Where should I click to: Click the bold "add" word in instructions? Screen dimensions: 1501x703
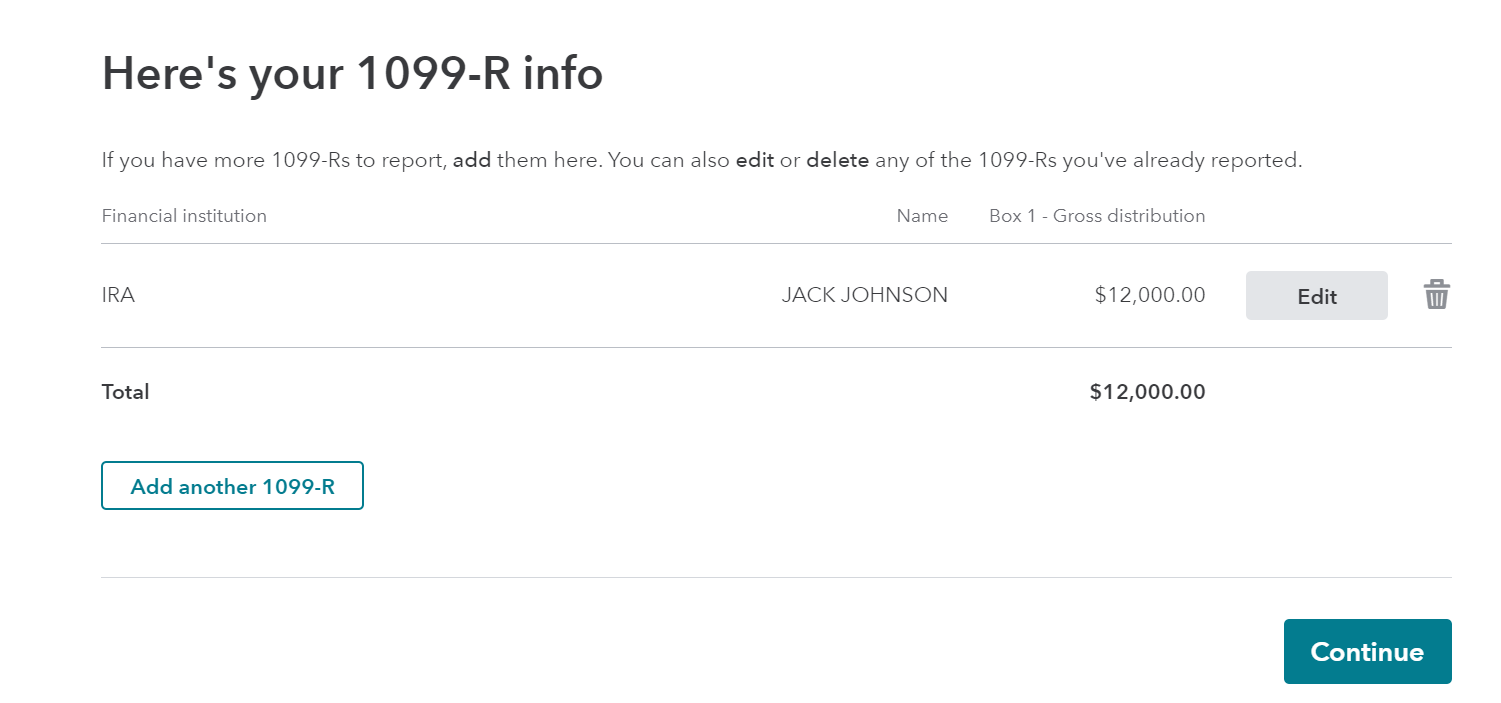click(x=472, y=160)
